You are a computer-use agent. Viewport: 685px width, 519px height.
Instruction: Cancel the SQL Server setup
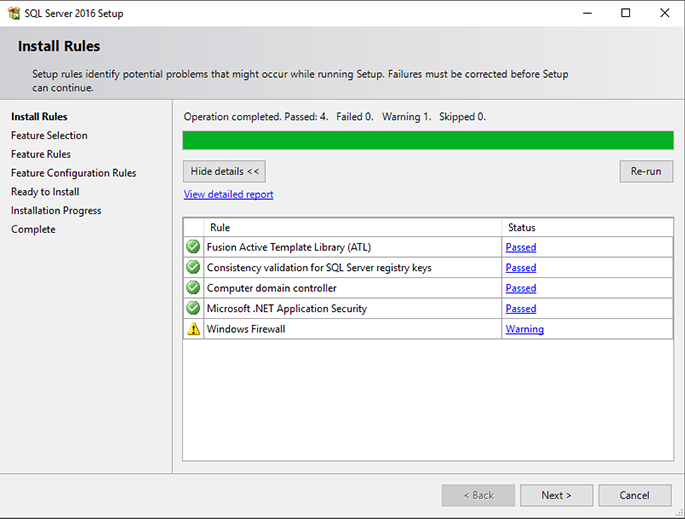click(x=634, y=495)
